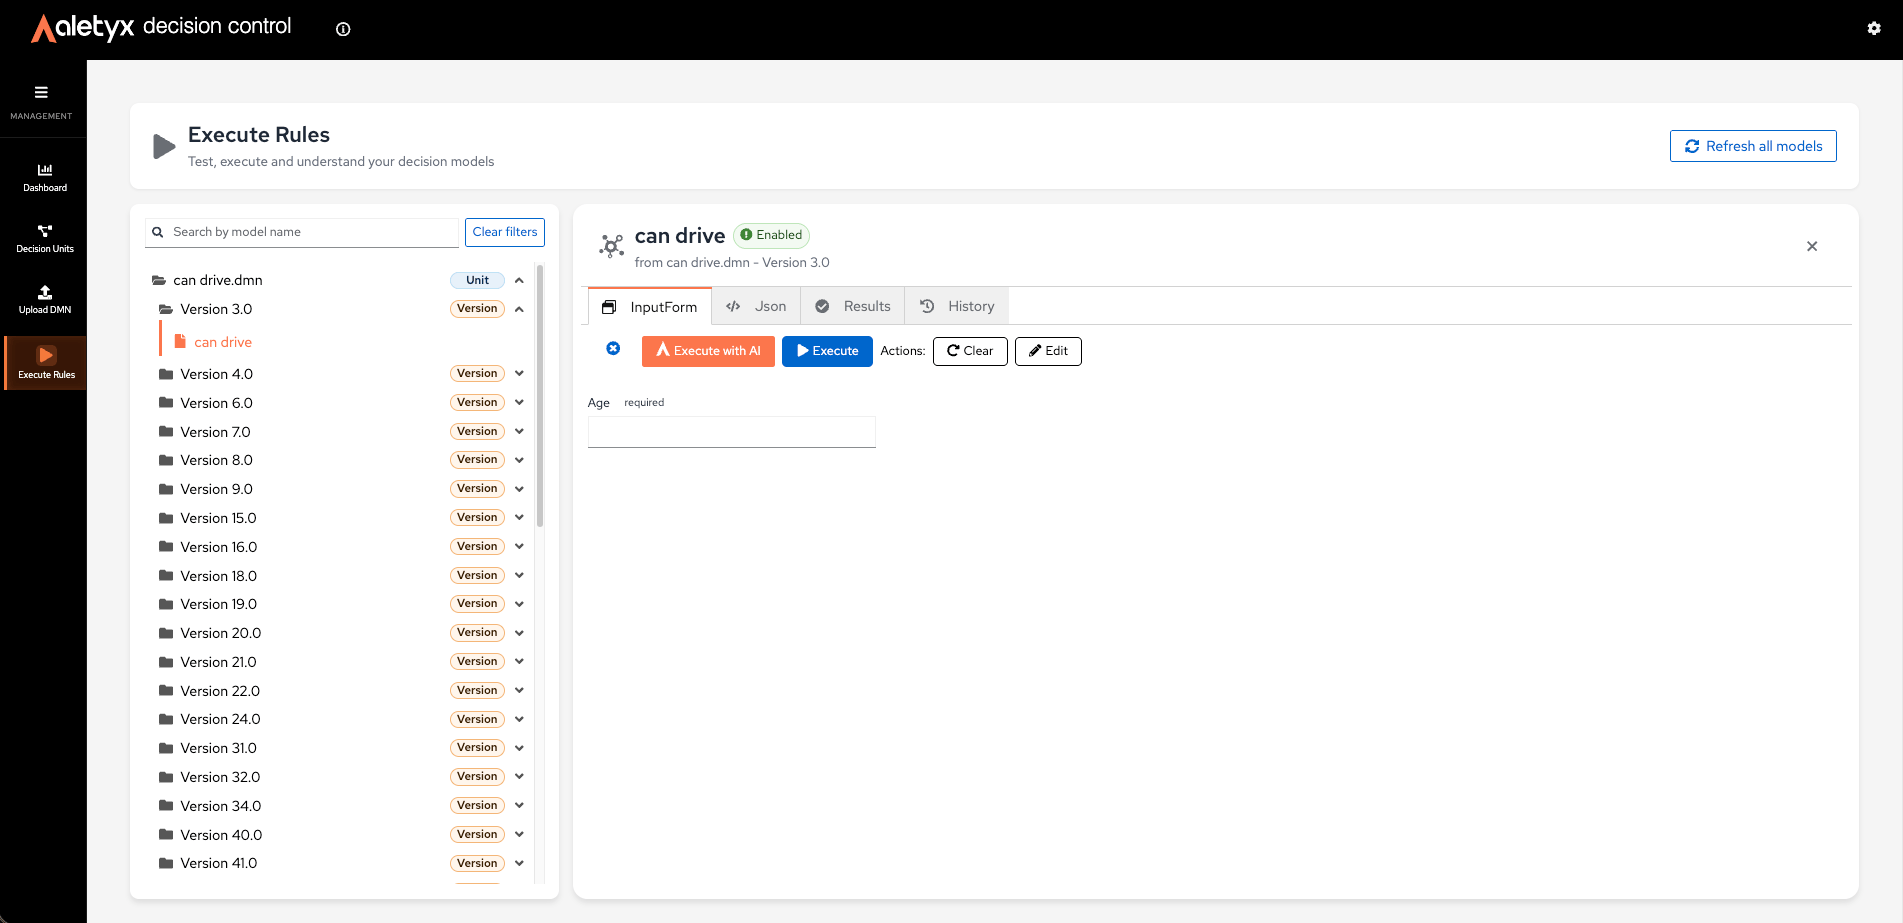
Task: Expand Version 7.0 chevron
Action: pyautogui.click(x=519, y=432)
